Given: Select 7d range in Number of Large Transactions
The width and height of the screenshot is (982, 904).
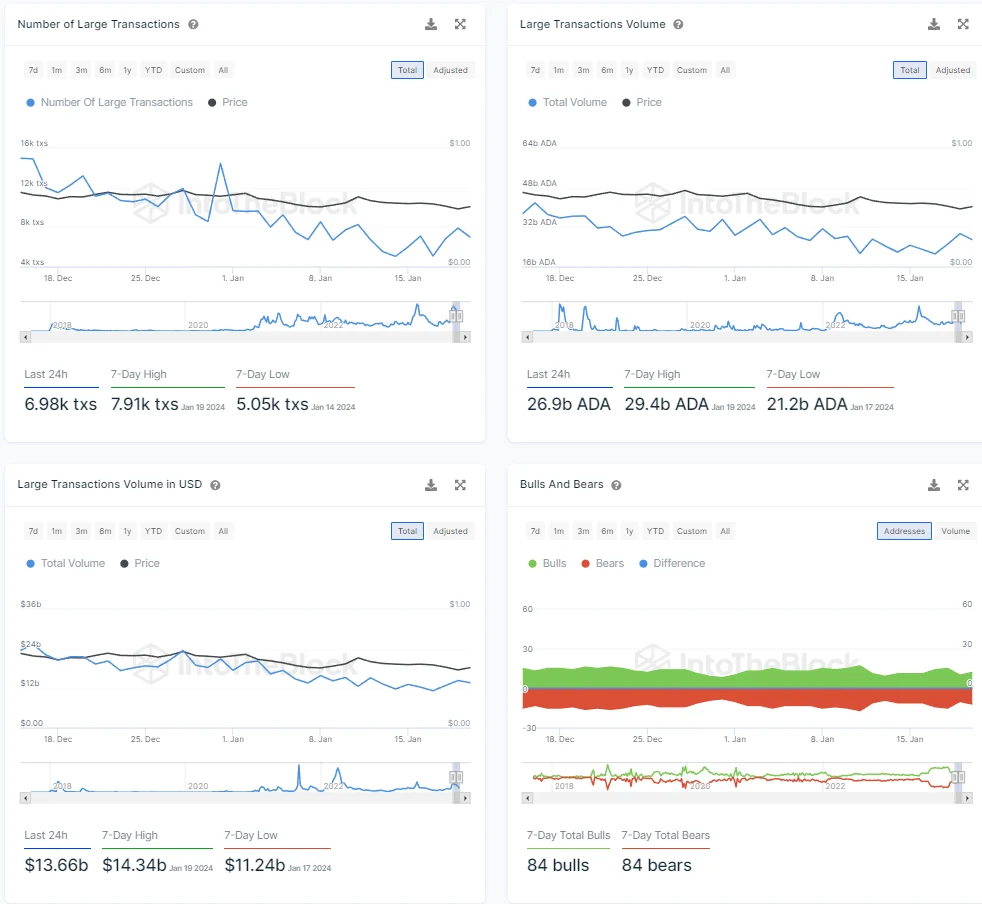Looking at the screenshot, I should (33, 70).
